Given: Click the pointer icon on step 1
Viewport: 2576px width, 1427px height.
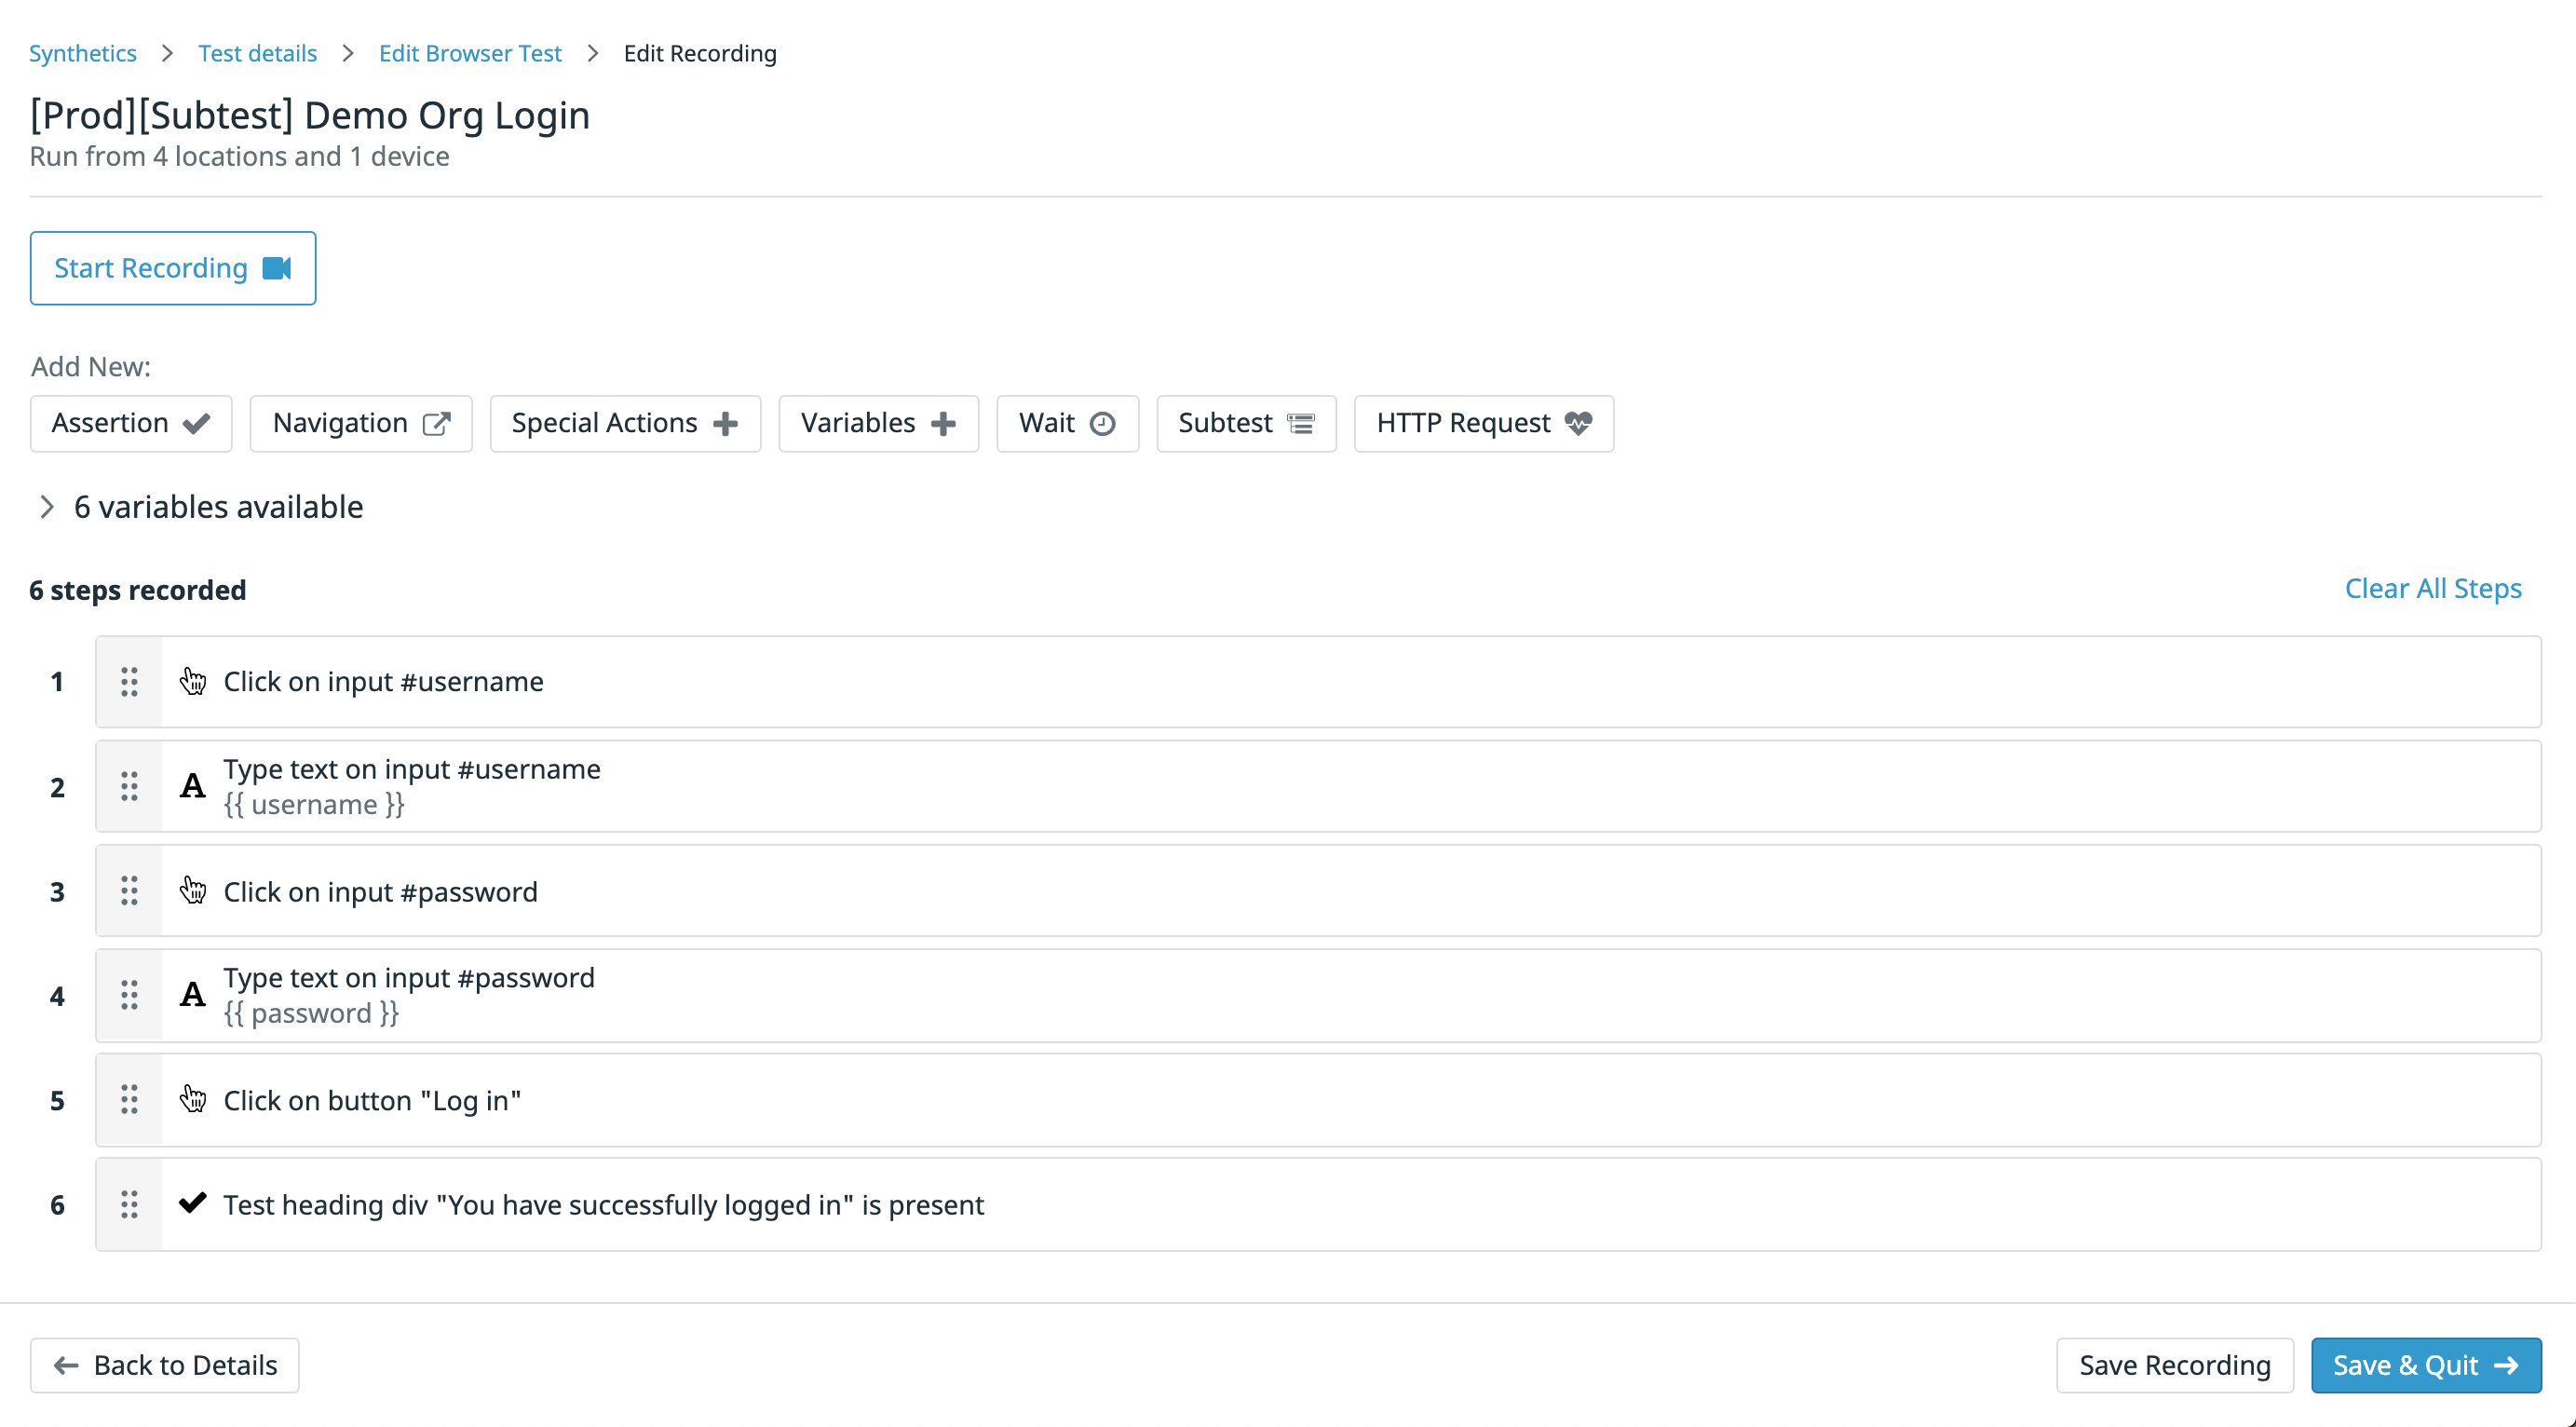Looking at the screenshot, I should coord(193,681).
